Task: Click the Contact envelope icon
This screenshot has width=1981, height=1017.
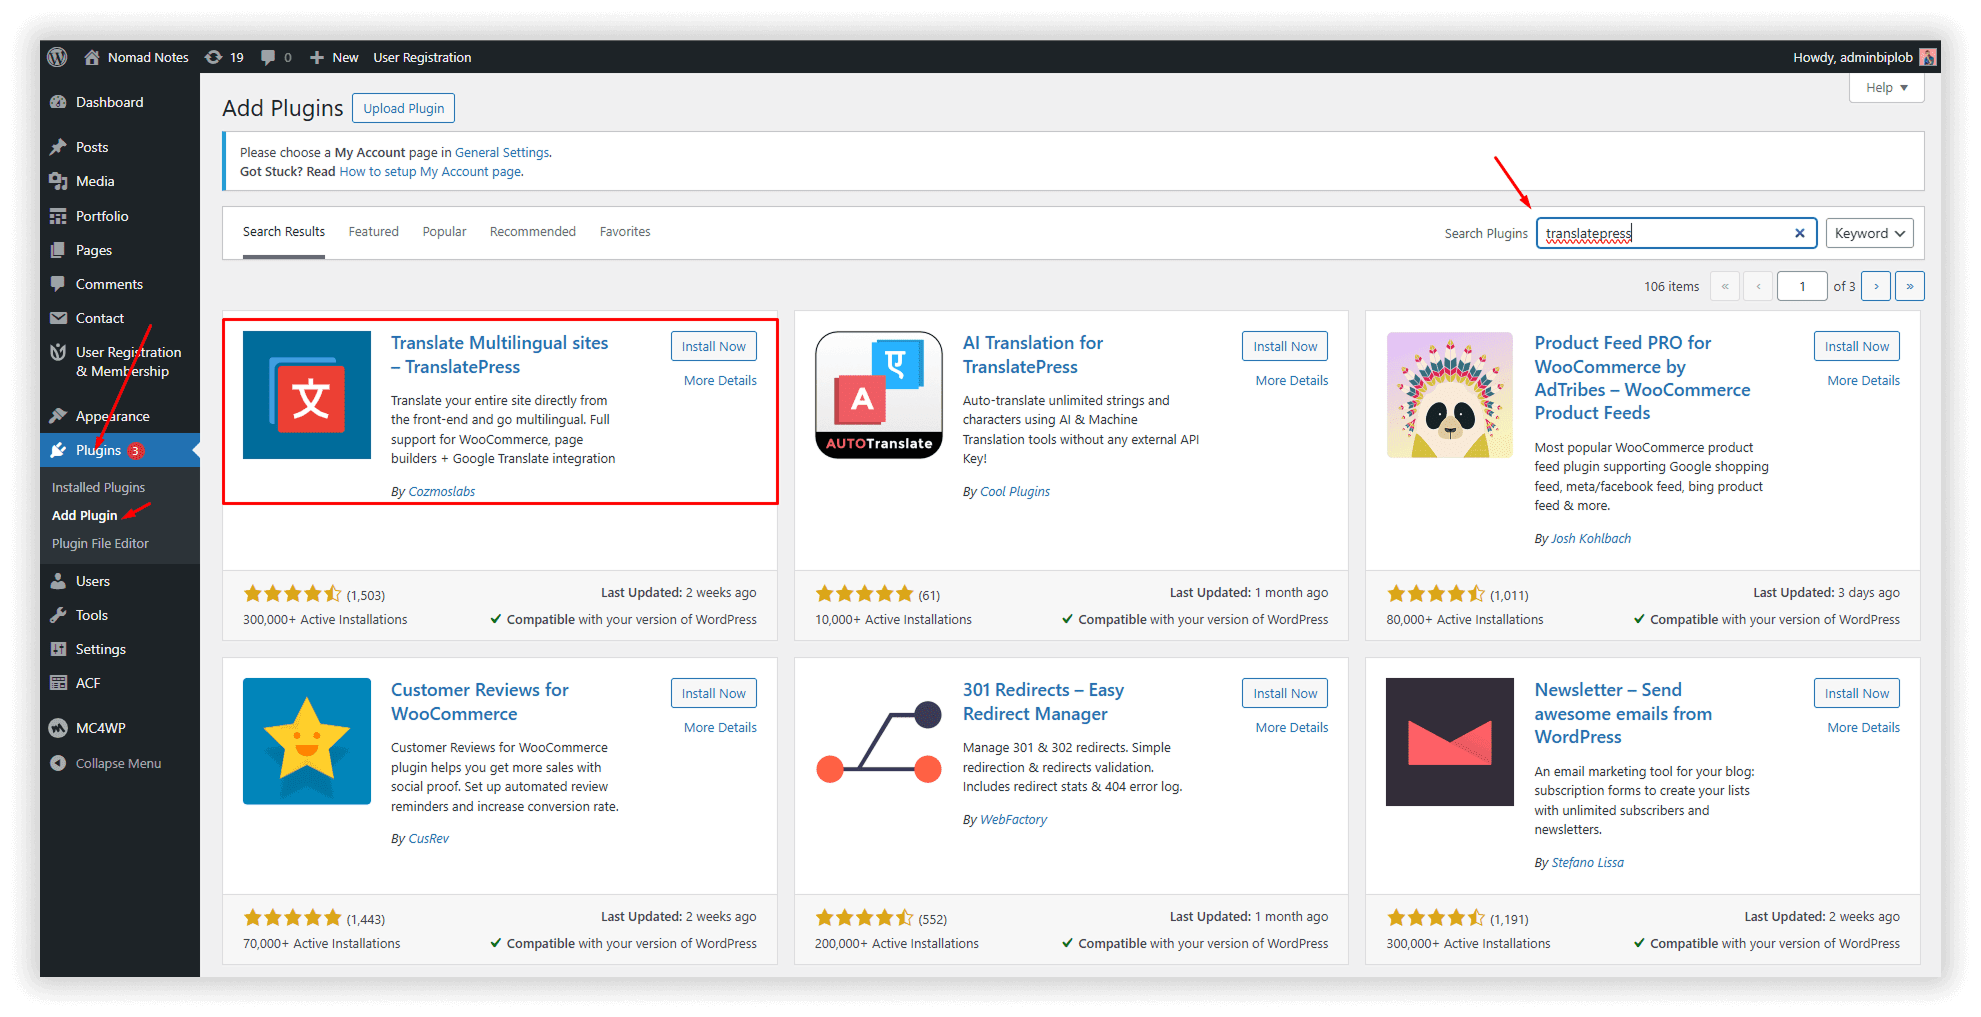Action: (58, 318)
